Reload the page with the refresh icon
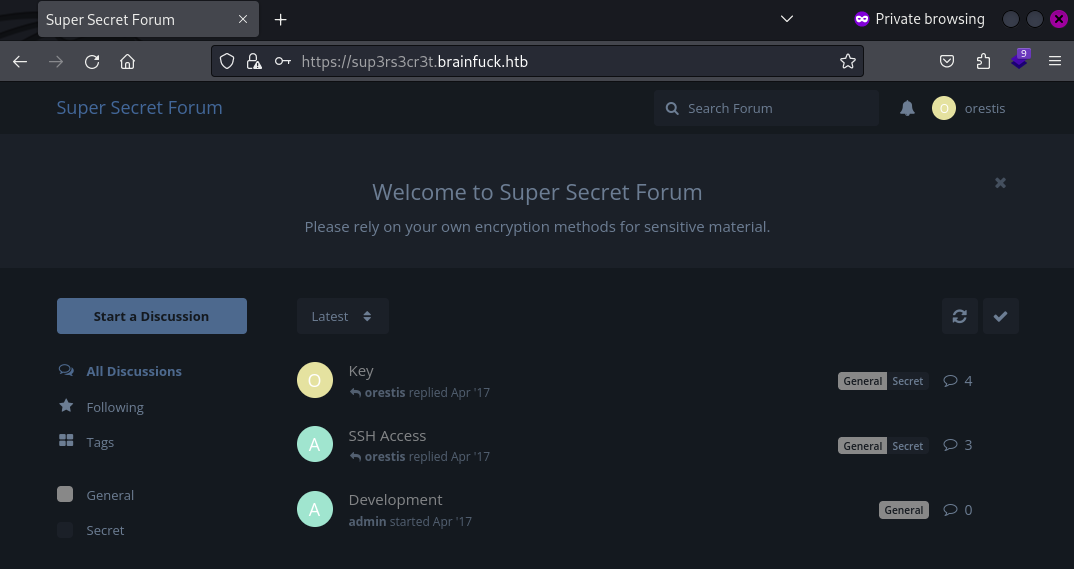Image resolution: width=1074 pixels, height=569 pixels. click(x=92, y=62)
